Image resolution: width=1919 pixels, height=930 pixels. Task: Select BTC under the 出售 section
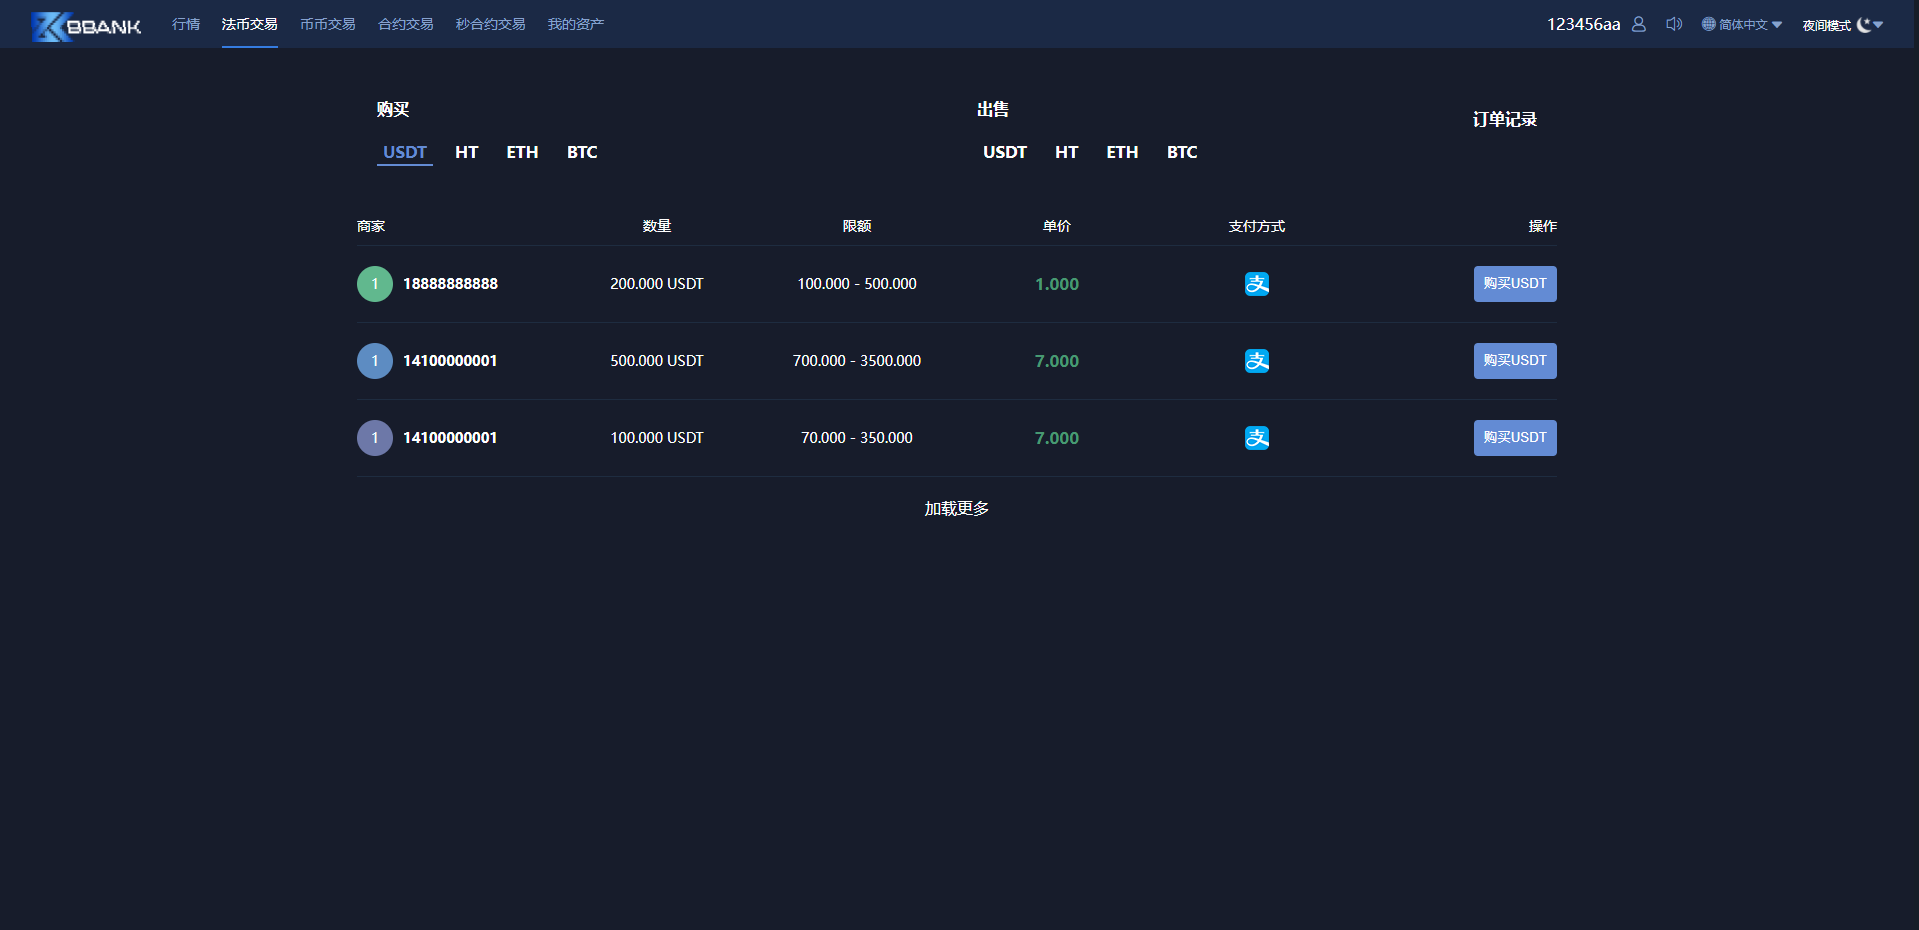click(1182, 152)
